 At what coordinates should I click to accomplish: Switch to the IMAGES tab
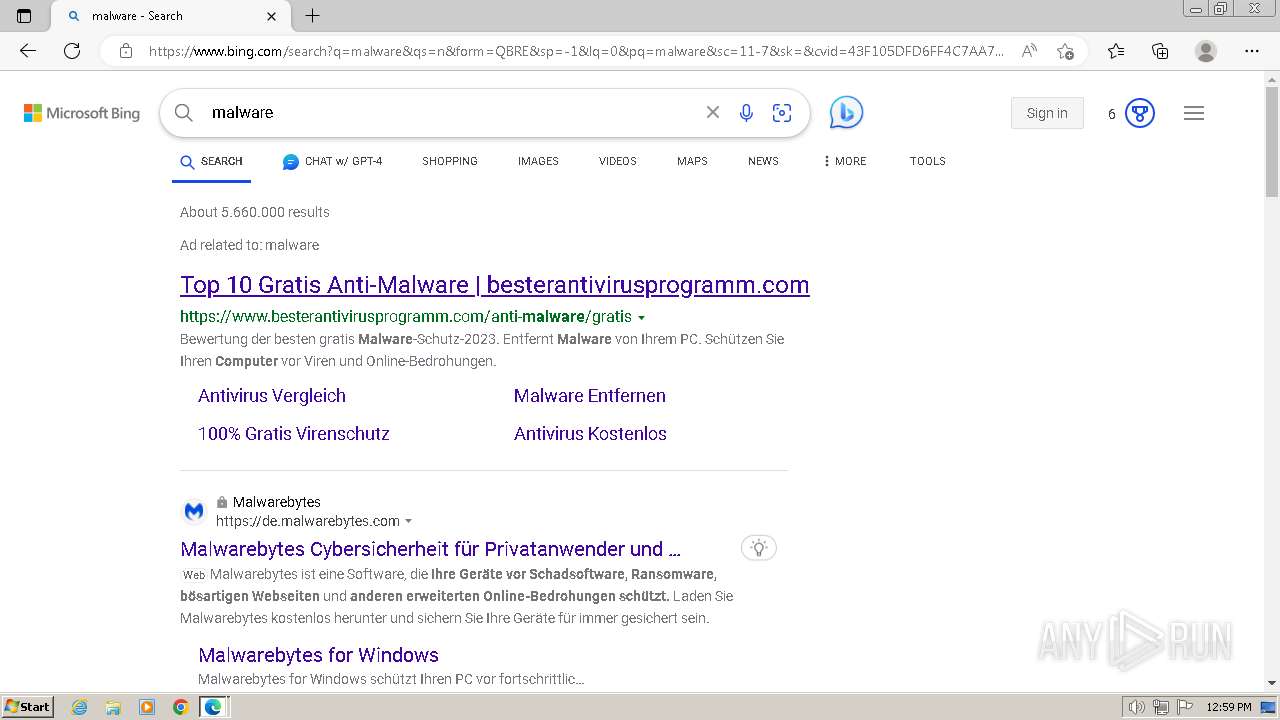tap(538, 161)
